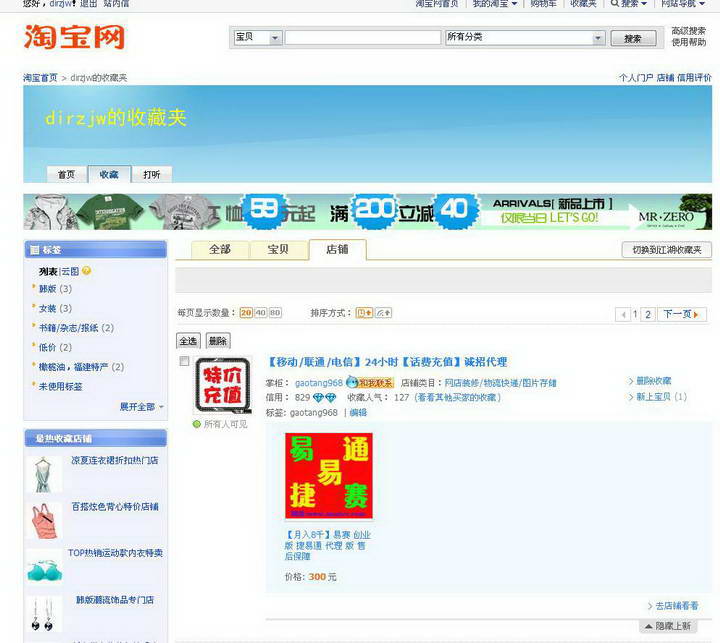Expand all tags with 展开全部
Image resolution: width=720 pixels, height=643 pixels.
pos(141,406)
